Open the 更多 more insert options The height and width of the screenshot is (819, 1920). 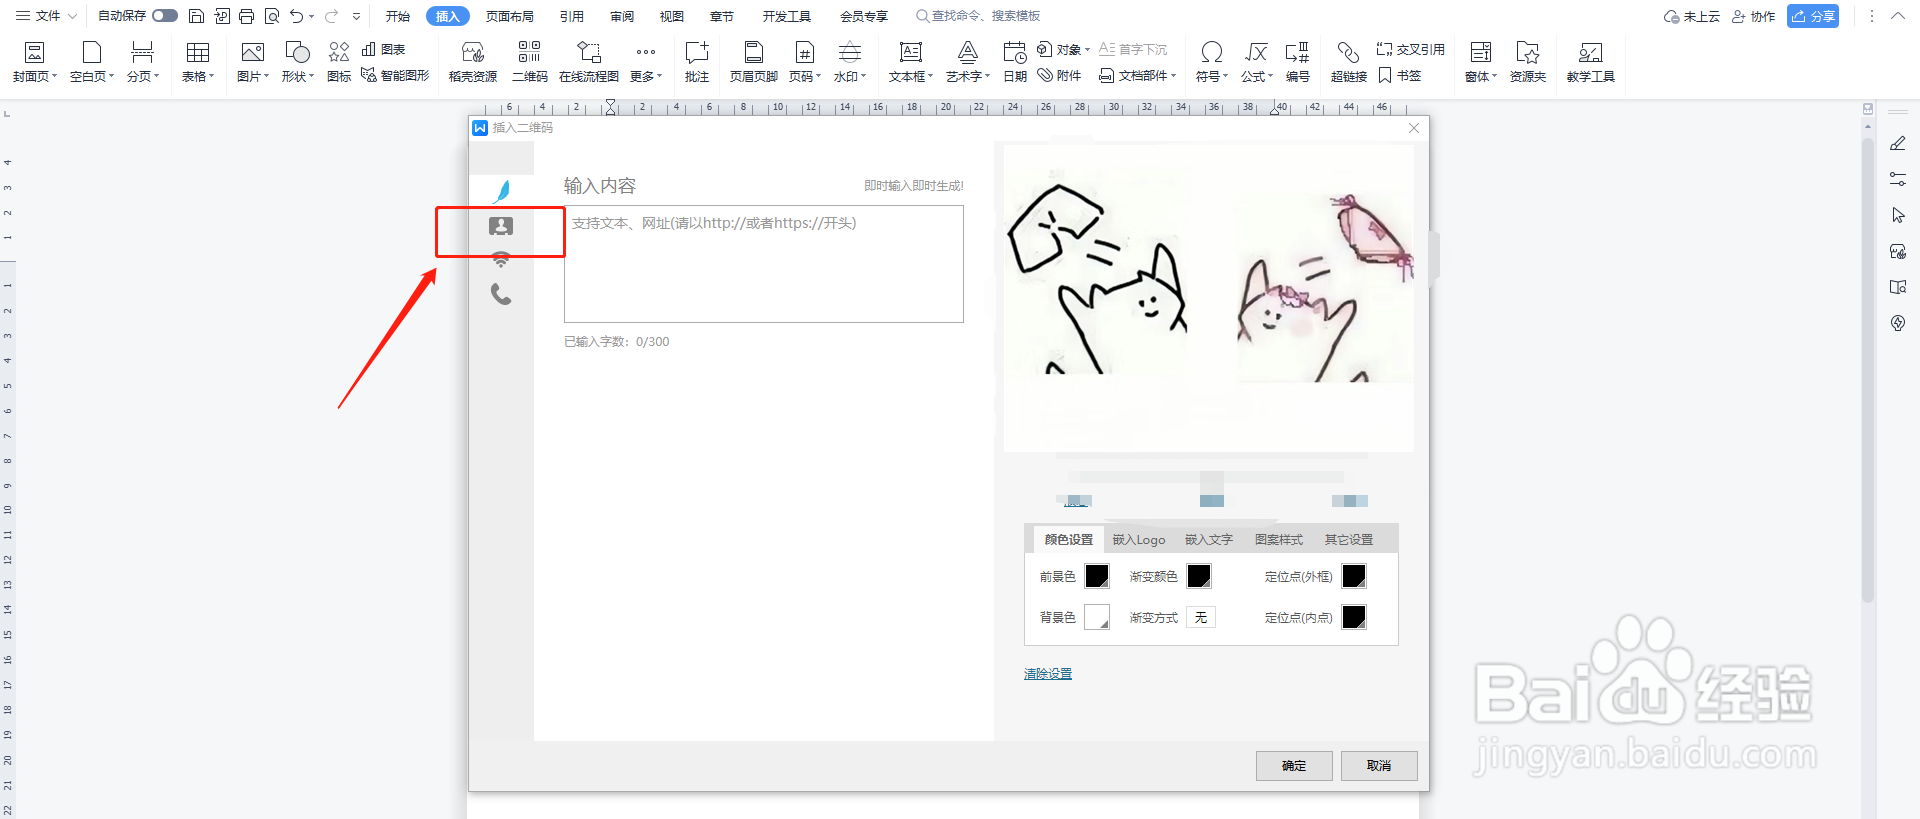point(646,62)
